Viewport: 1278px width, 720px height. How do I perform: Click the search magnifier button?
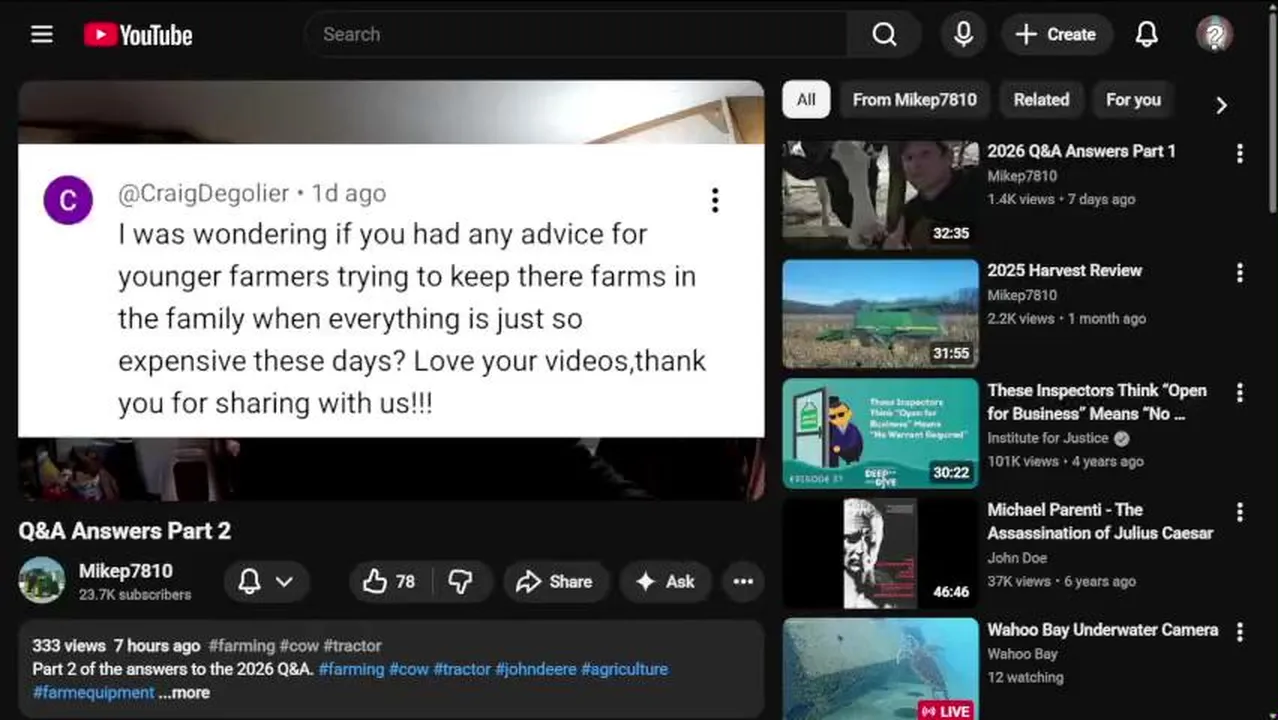point(884,34)
